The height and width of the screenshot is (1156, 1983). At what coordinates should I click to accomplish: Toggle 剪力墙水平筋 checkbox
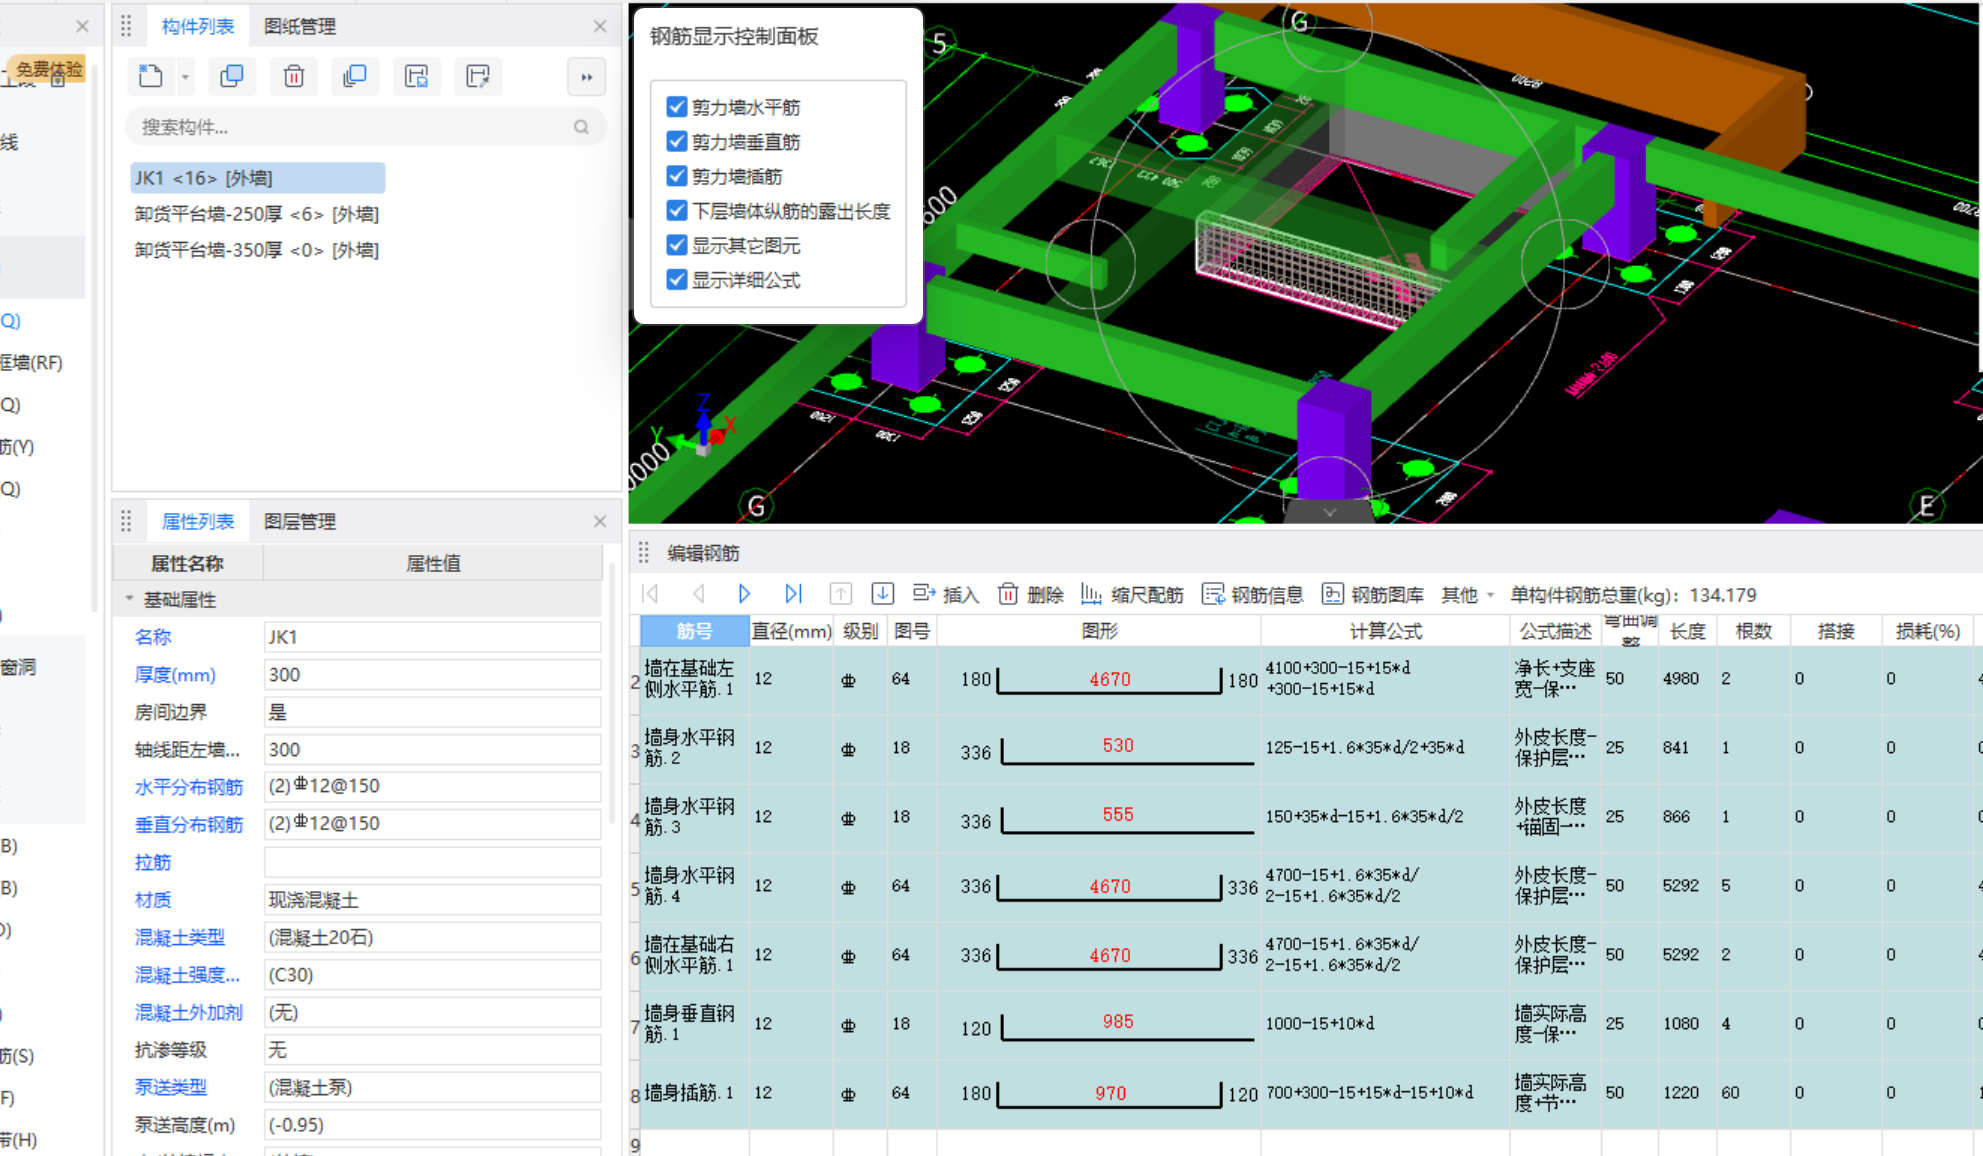pyautogui.click(x=677, y=107)
